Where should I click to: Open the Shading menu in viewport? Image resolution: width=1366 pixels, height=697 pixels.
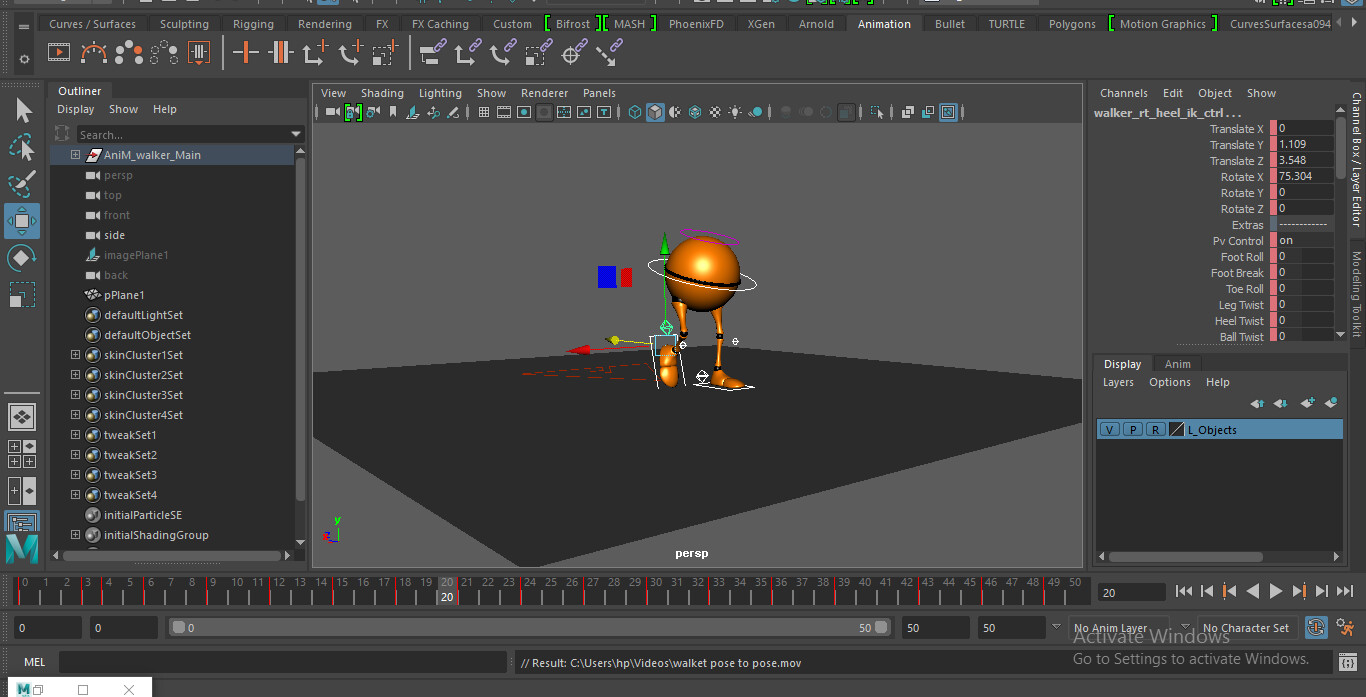click(x=382, y=93)
